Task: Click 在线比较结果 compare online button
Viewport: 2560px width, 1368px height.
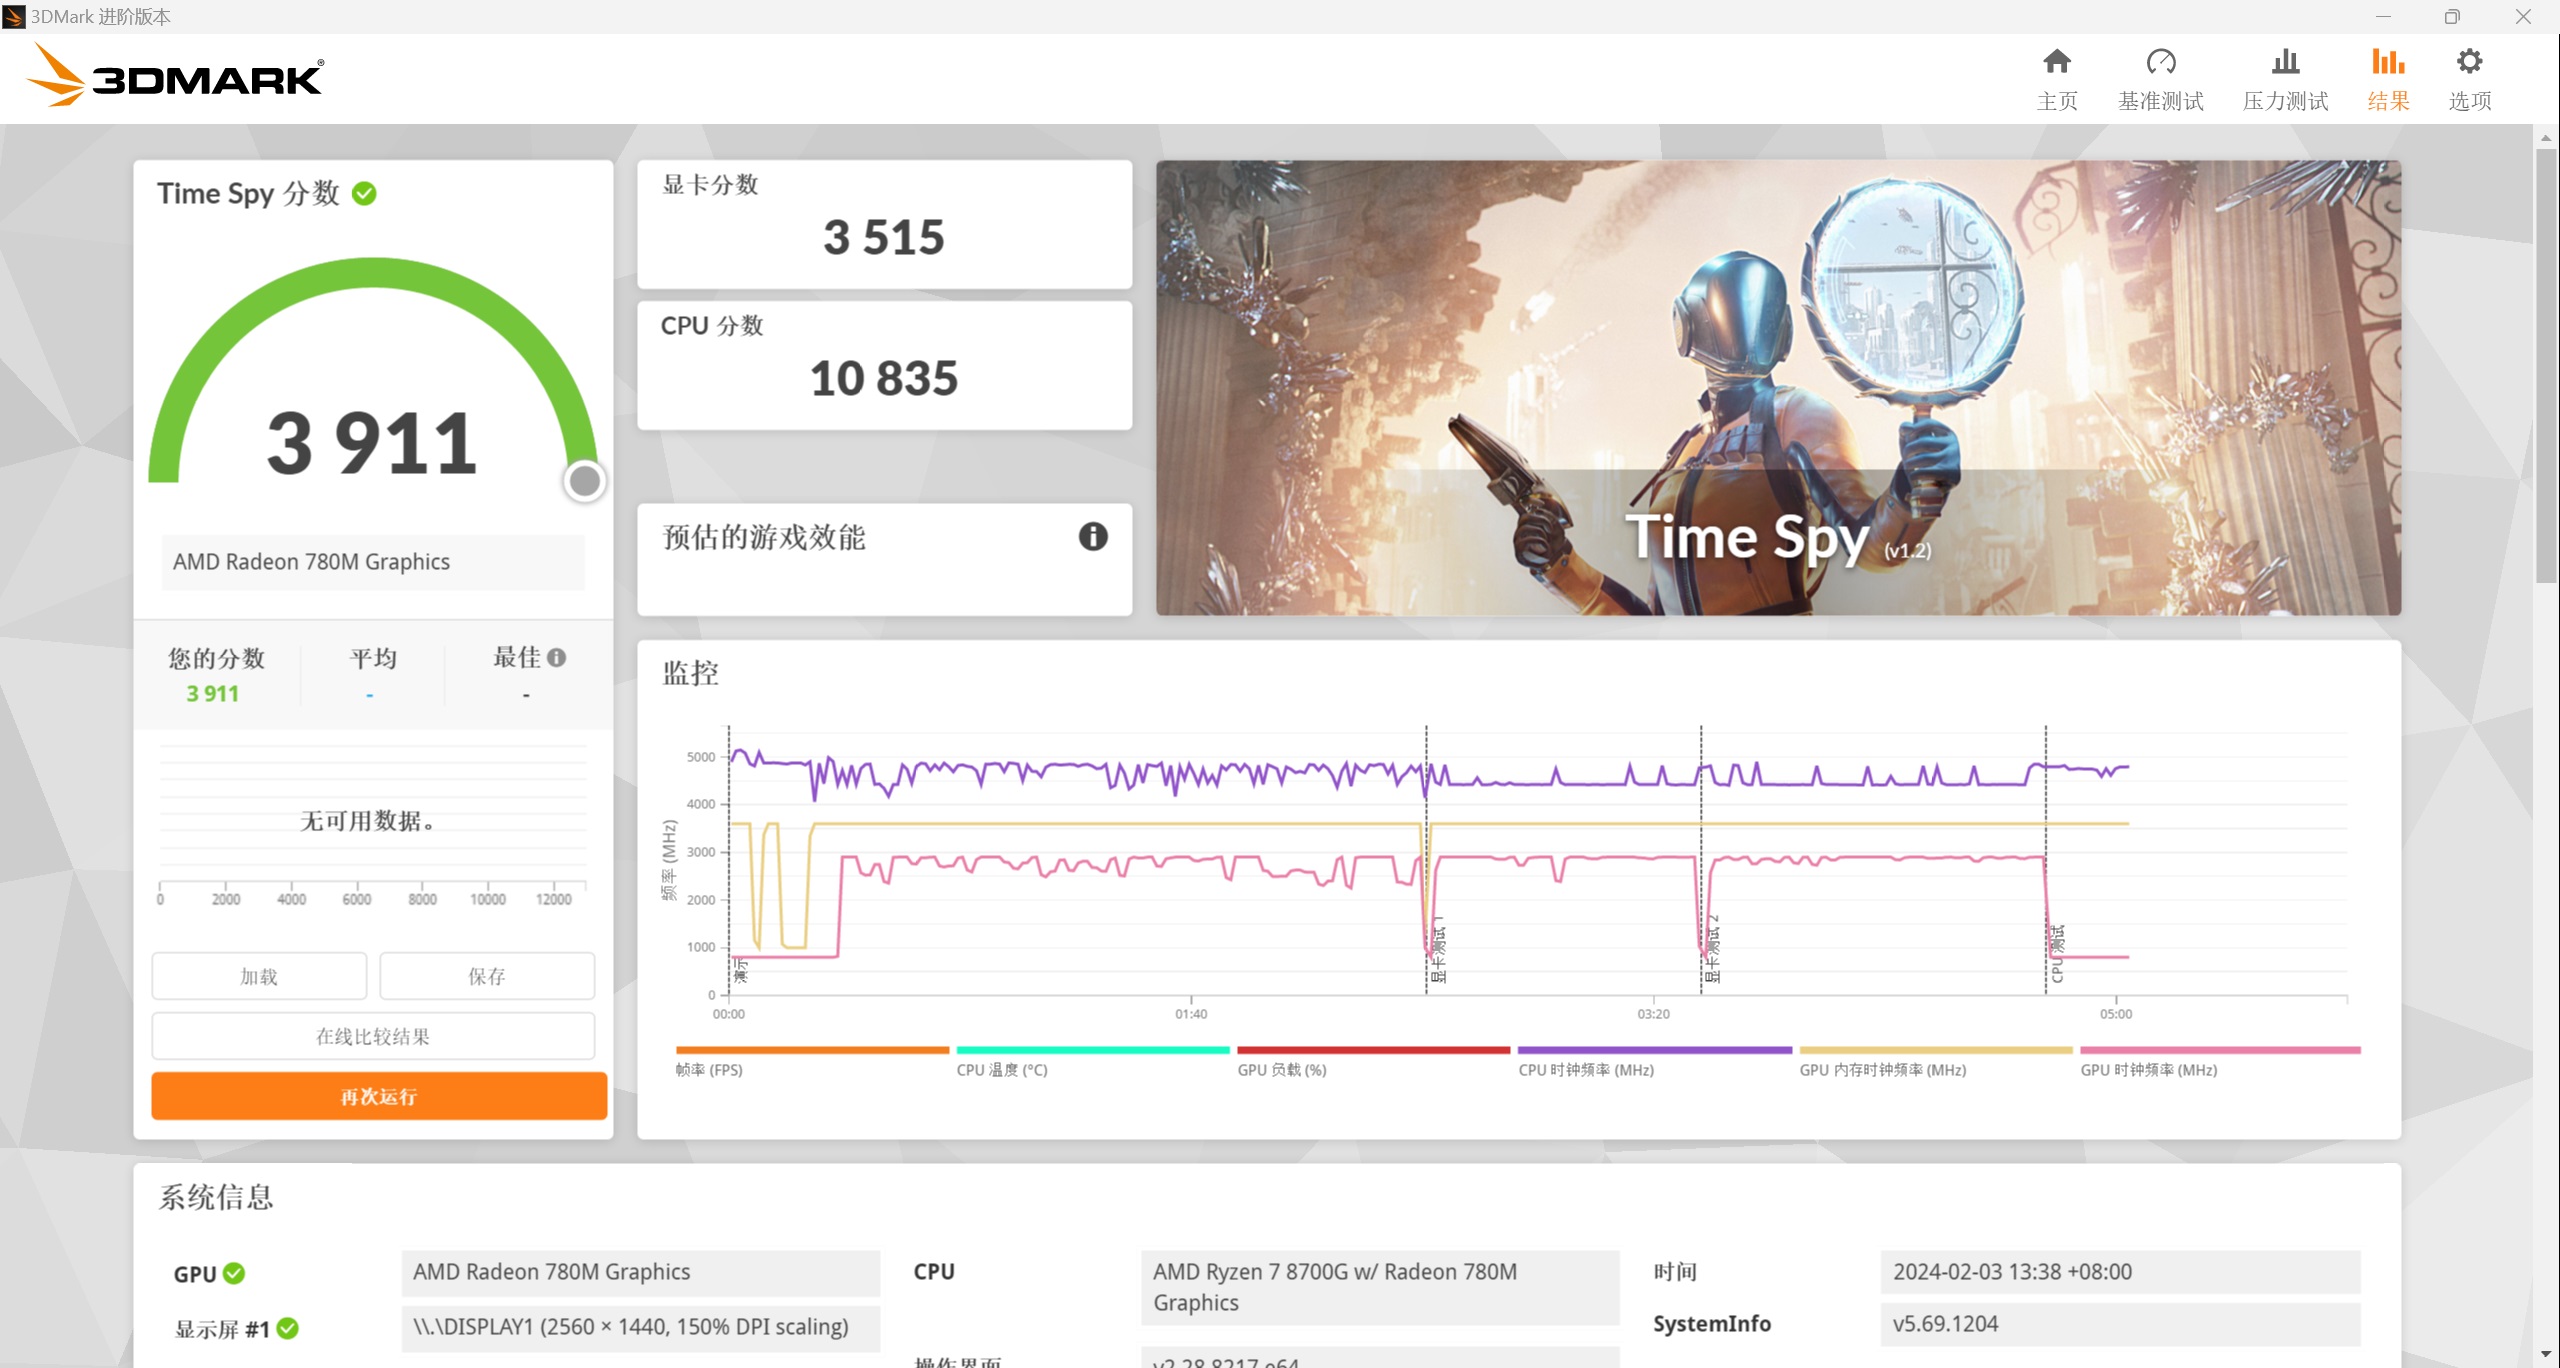Action: (373, 1036)
